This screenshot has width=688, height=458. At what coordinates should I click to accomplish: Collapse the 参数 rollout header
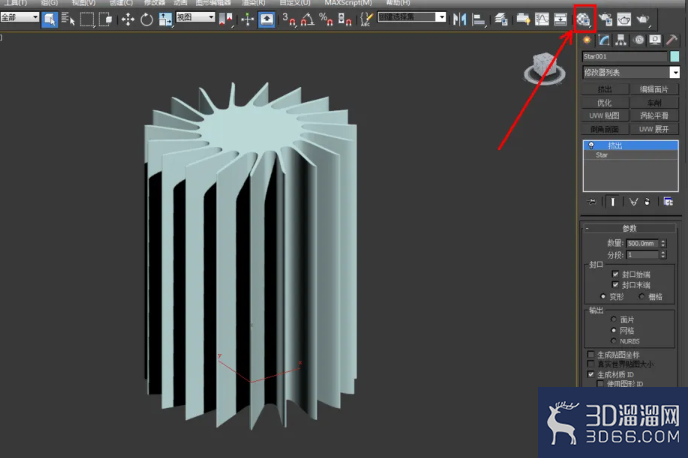[x=630, y=228]
